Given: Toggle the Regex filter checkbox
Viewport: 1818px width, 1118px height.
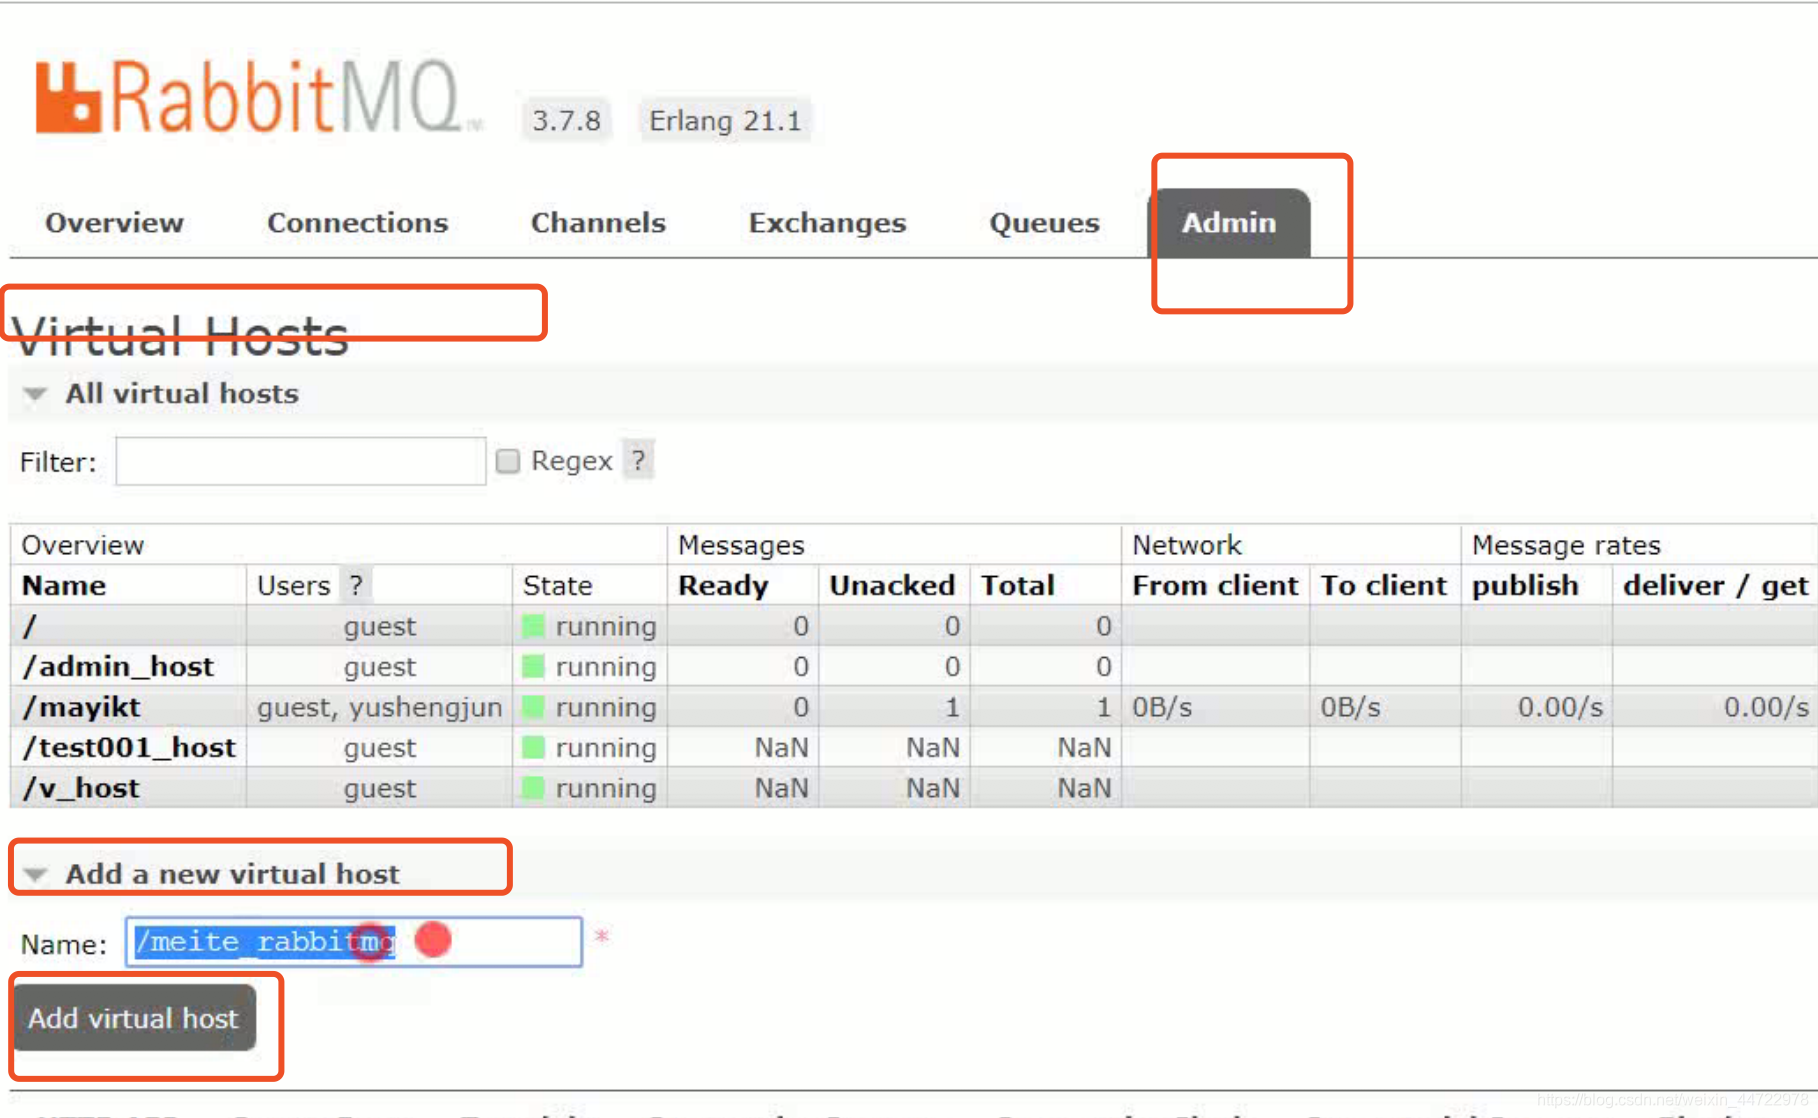Looking at the screenshot, I should (x=508, y=461).
